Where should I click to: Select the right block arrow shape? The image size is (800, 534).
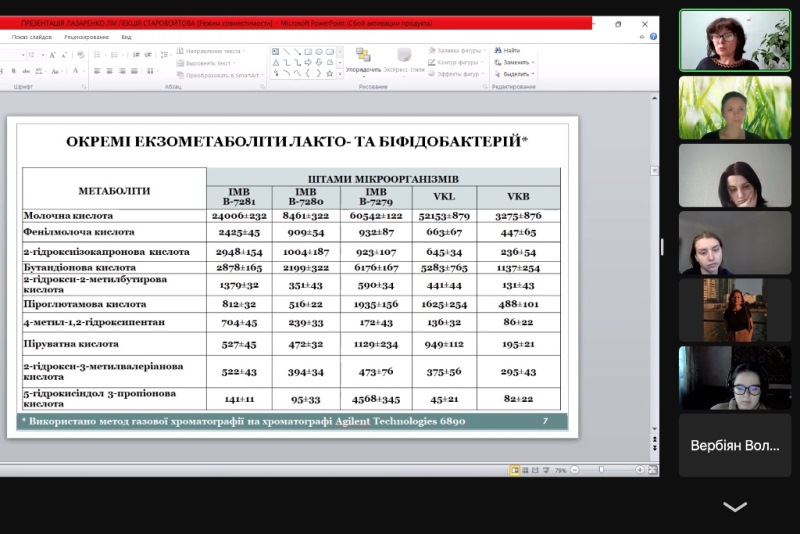coord(308,63)
